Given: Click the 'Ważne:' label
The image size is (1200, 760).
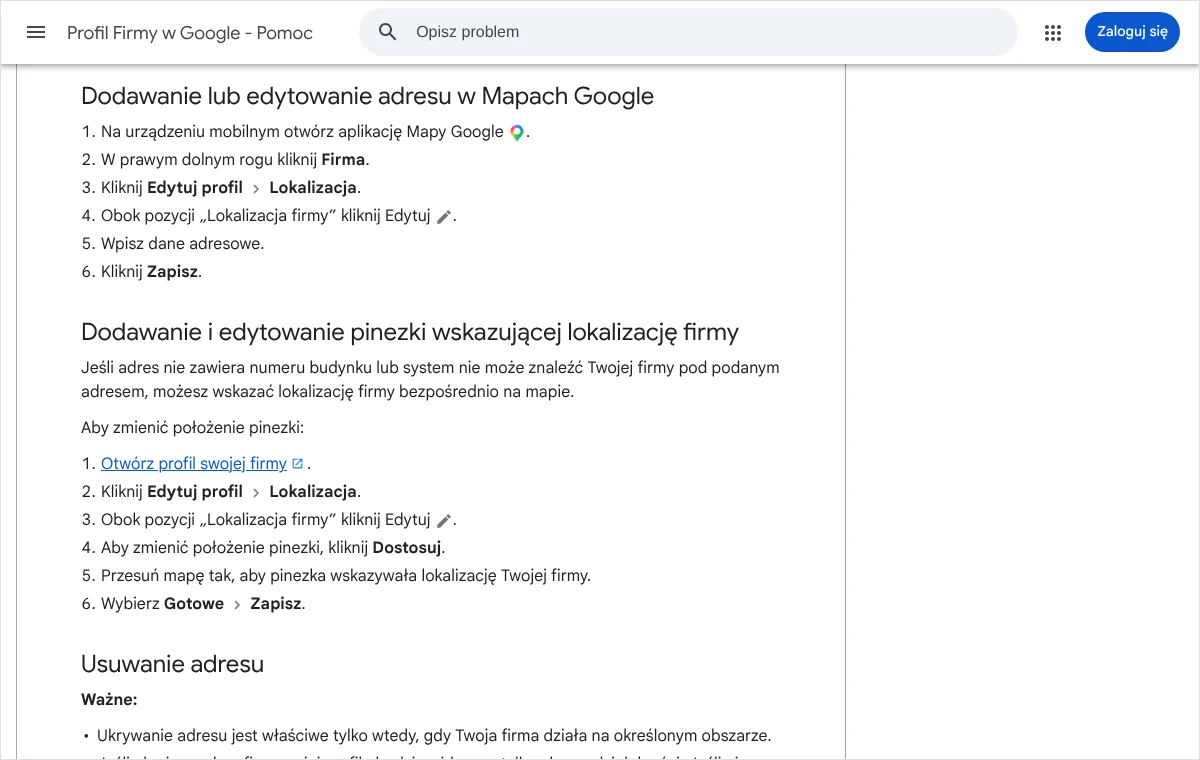Looking at the screenshot, I should 109,700.
